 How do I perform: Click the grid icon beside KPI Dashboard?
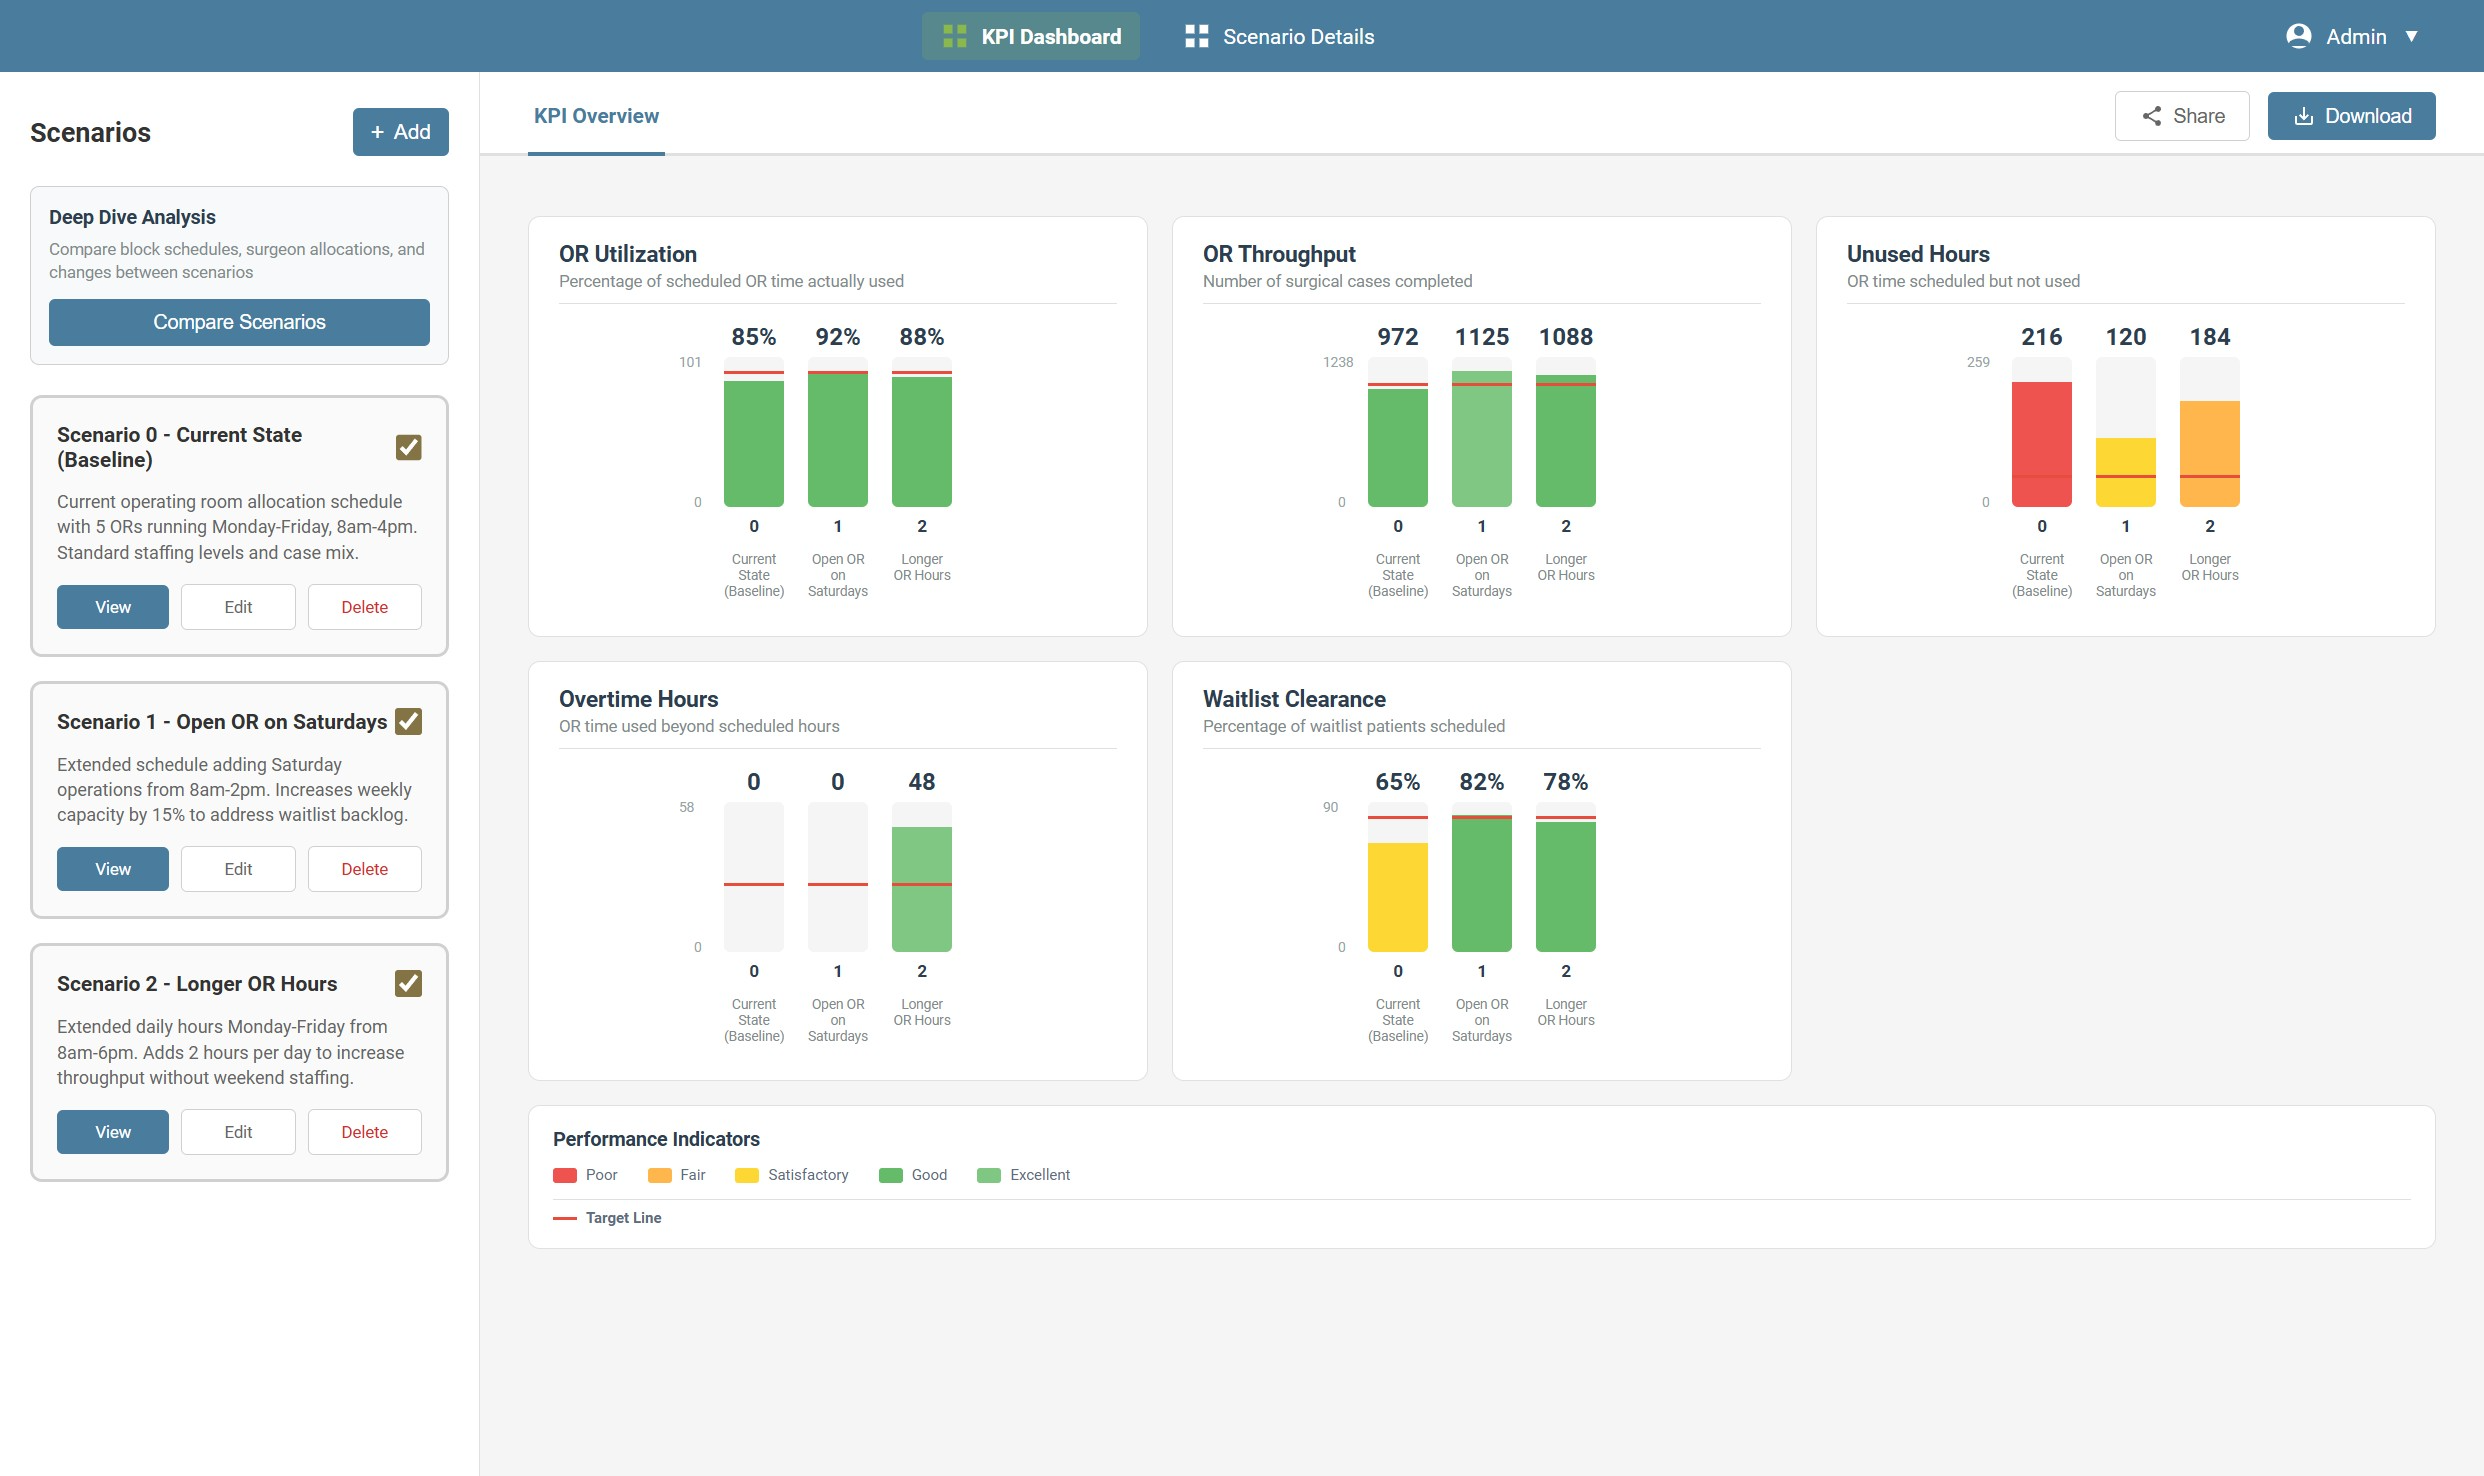tap(953, 35)
